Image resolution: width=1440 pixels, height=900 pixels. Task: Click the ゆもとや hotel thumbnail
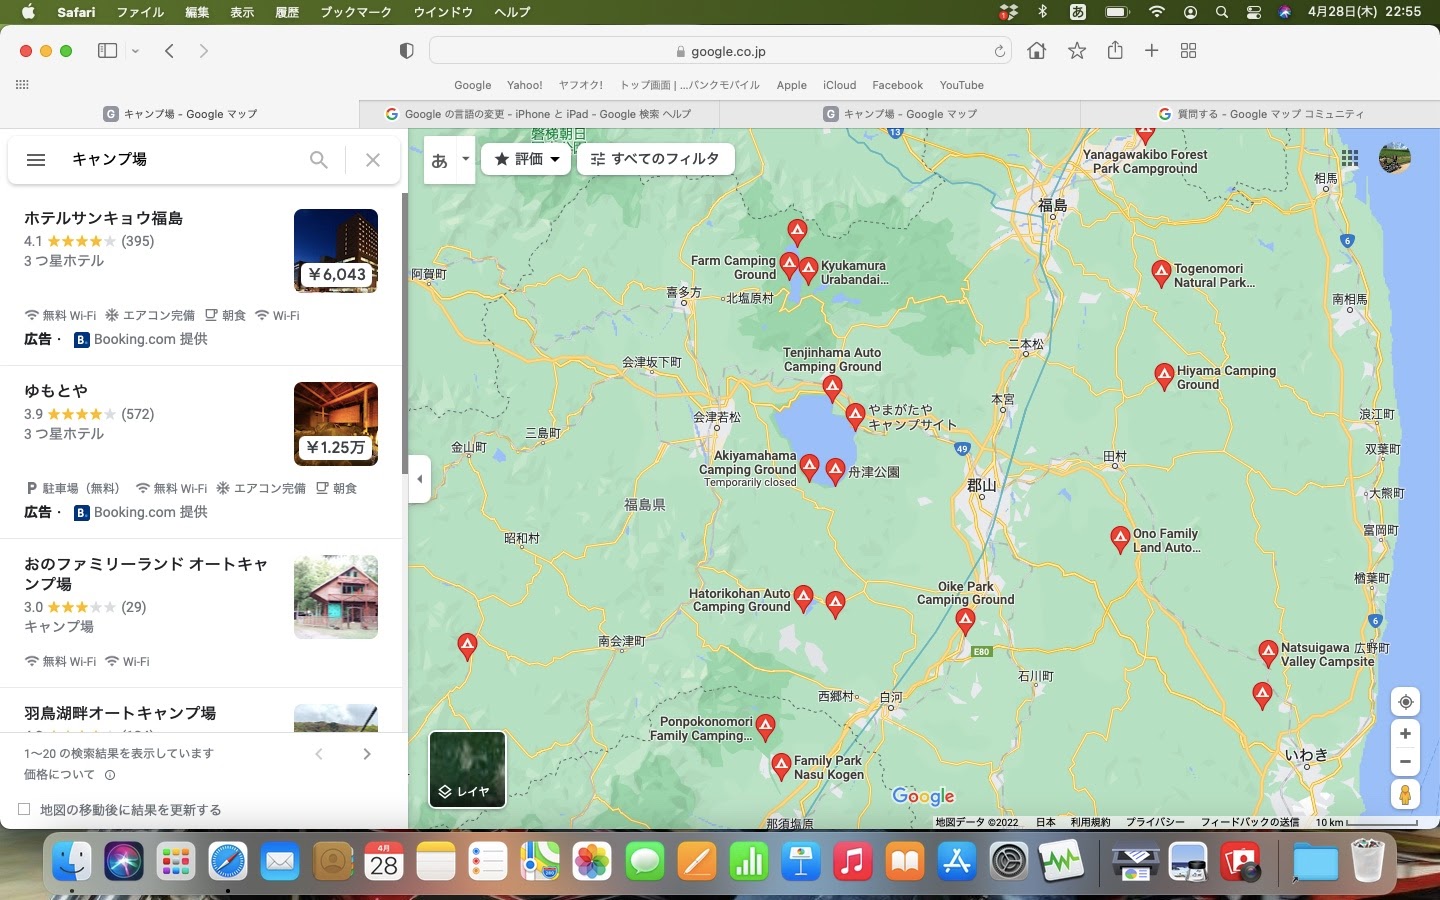pos(336,424)
